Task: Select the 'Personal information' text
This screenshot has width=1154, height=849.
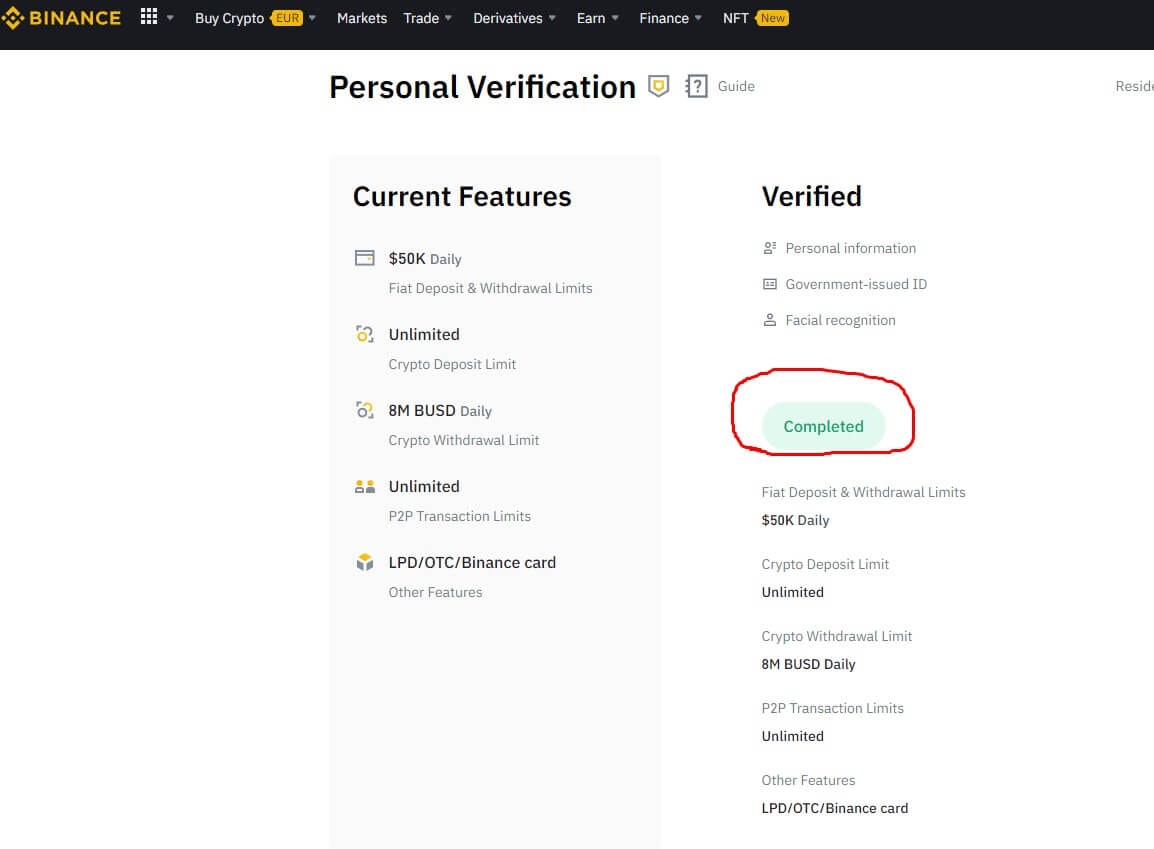Action: [851, 248]
